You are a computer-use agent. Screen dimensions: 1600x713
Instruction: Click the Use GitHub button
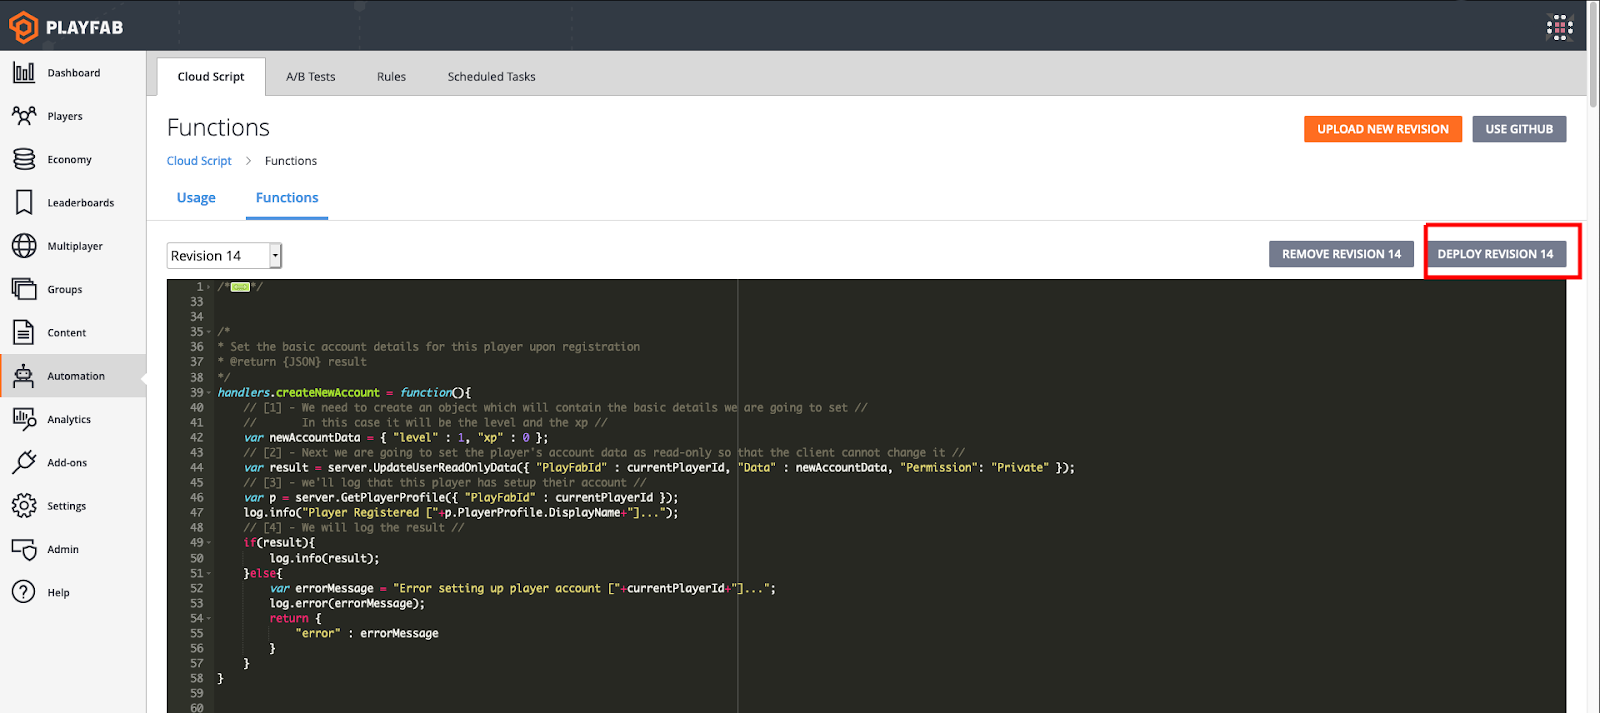tap(1519, 129)
